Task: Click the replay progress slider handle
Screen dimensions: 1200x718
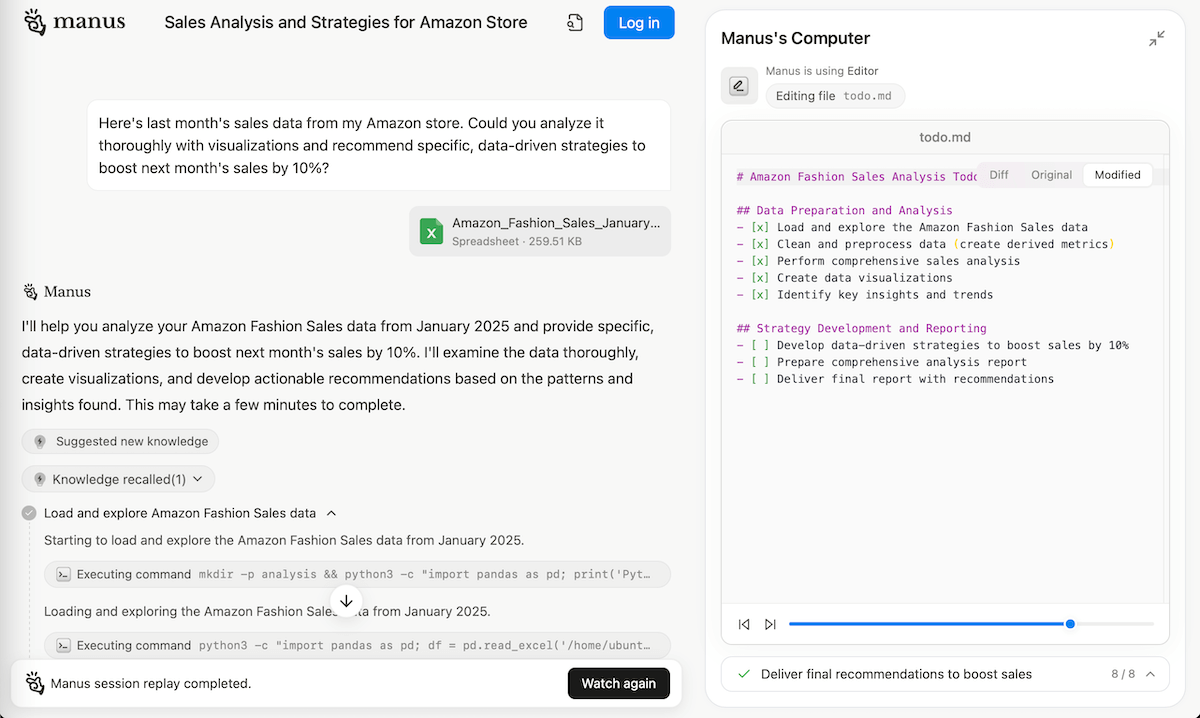Action: click(x=1070, y=624)
